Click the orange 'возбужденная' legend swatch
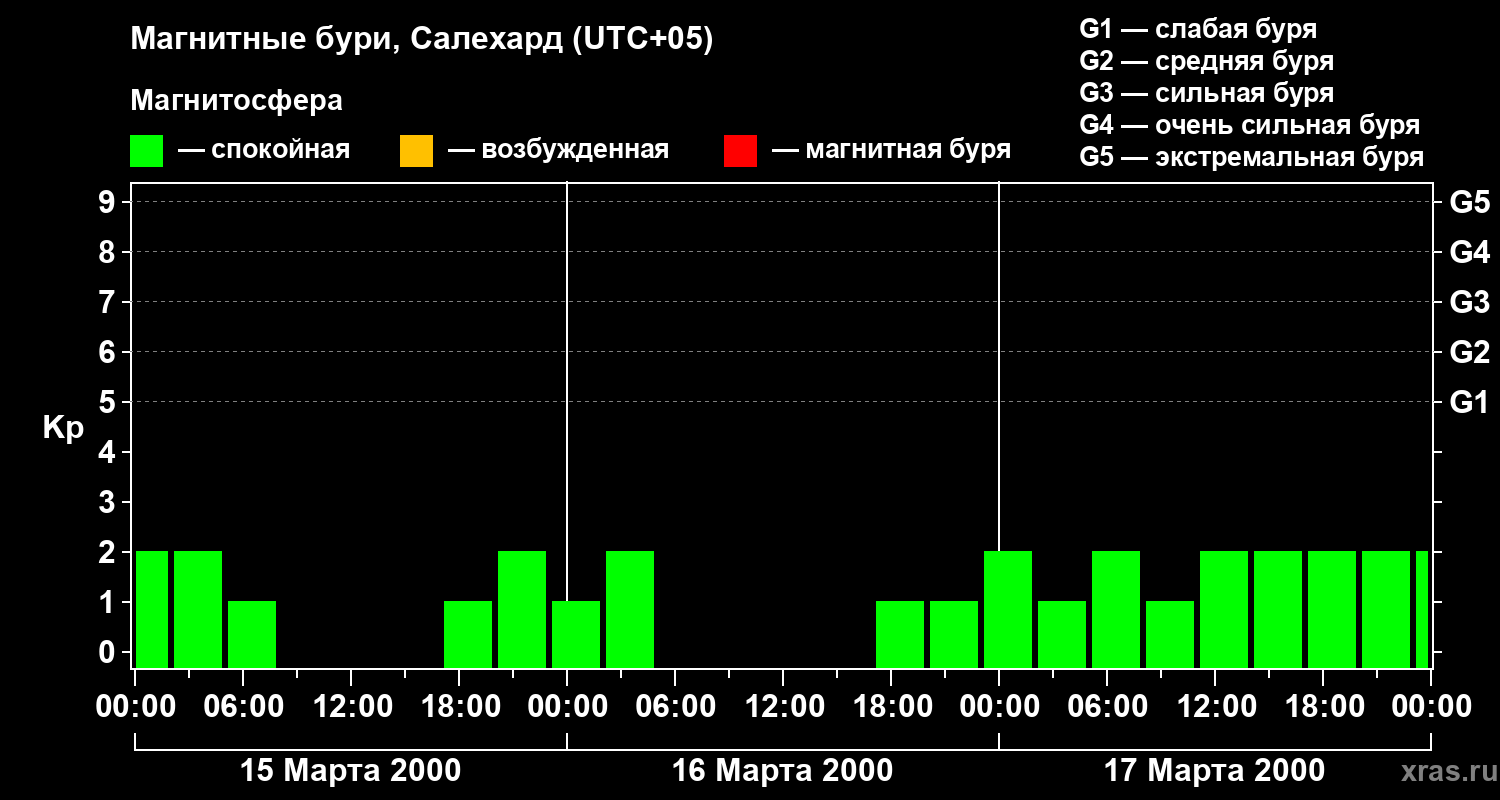This screenshot has height=800, width=1500. [x=416, y=151]
